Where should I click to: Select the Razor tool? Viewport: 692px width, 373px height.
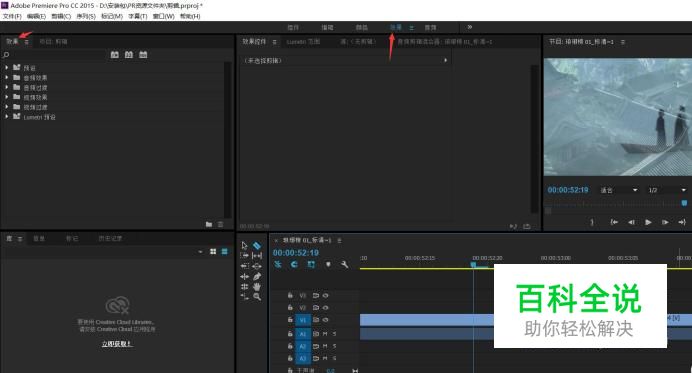pyautogui.click(x=257, y=245)
